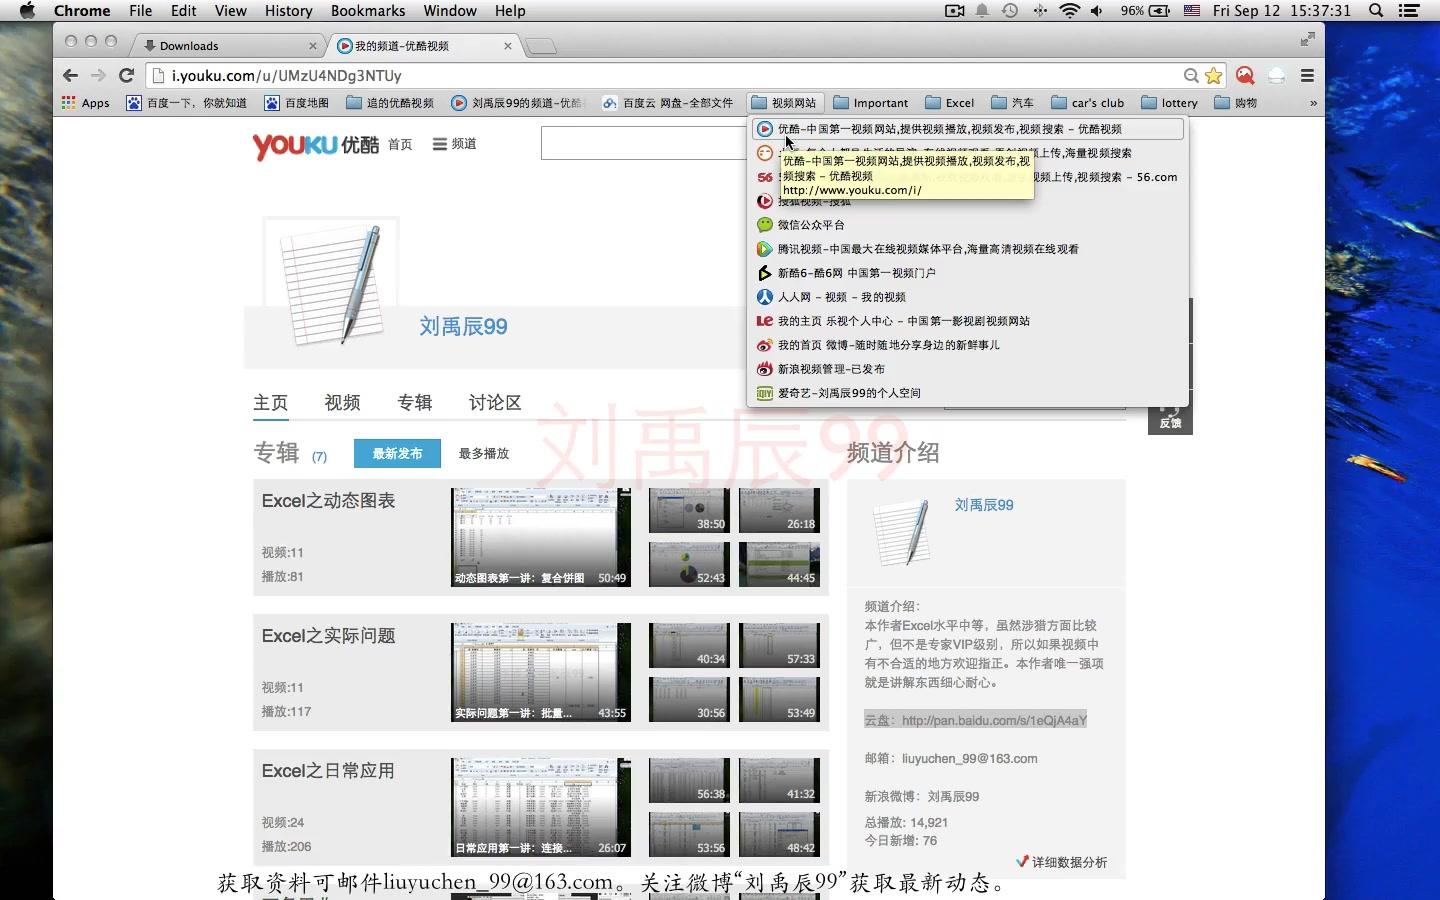Open the Notification Center list icon
Viewport: 1440px width, 900px height.
[x=1409, y=11]
